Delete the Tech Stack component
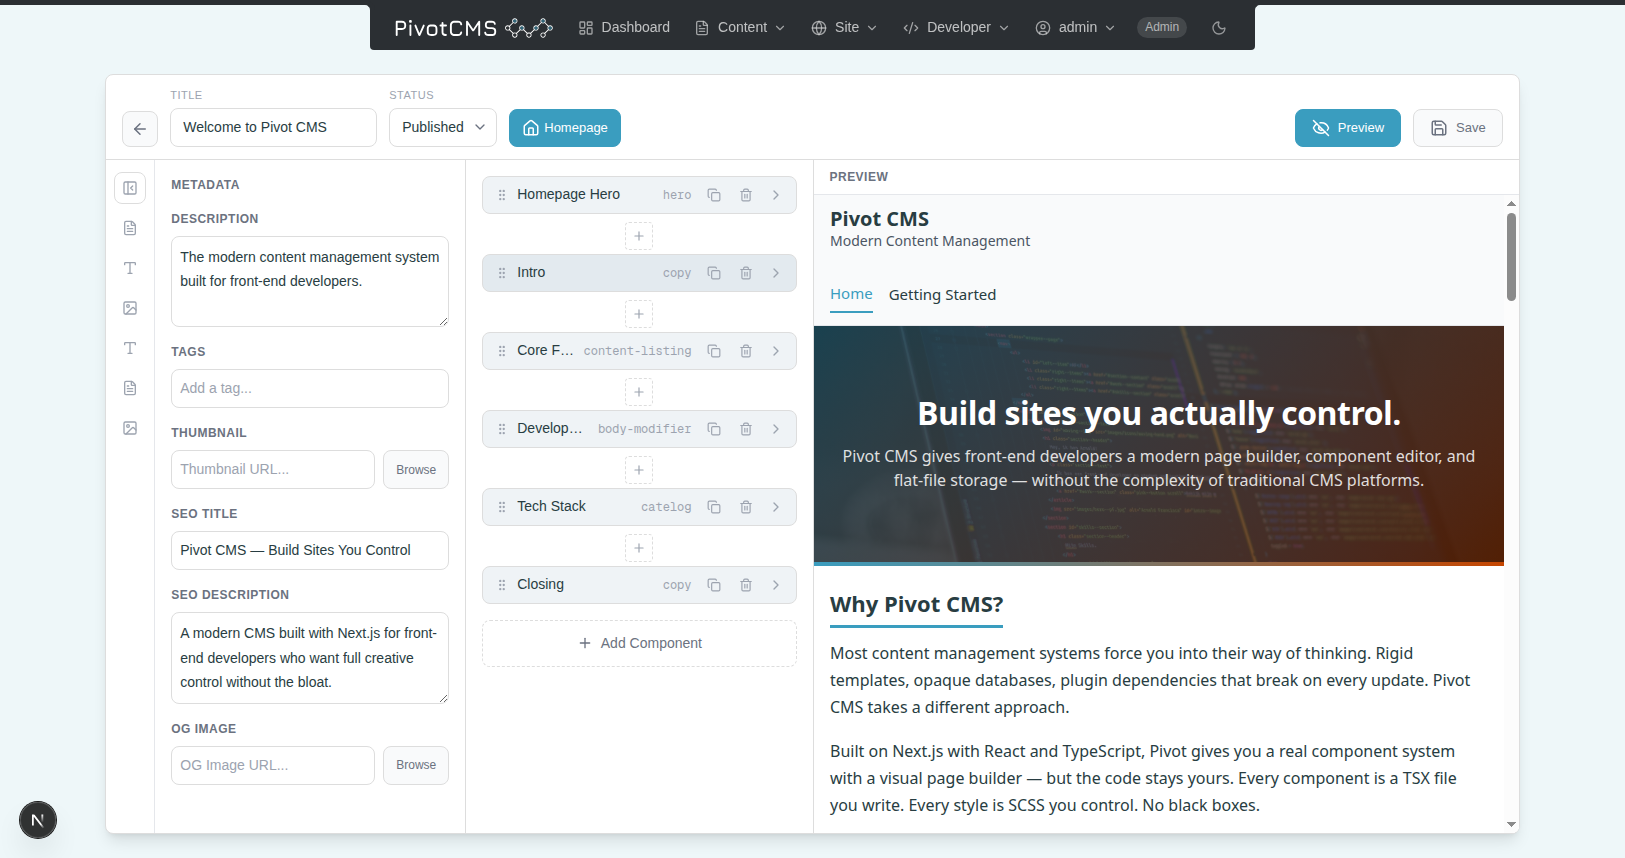The image size is (1625, 858). tap(746, 507)
